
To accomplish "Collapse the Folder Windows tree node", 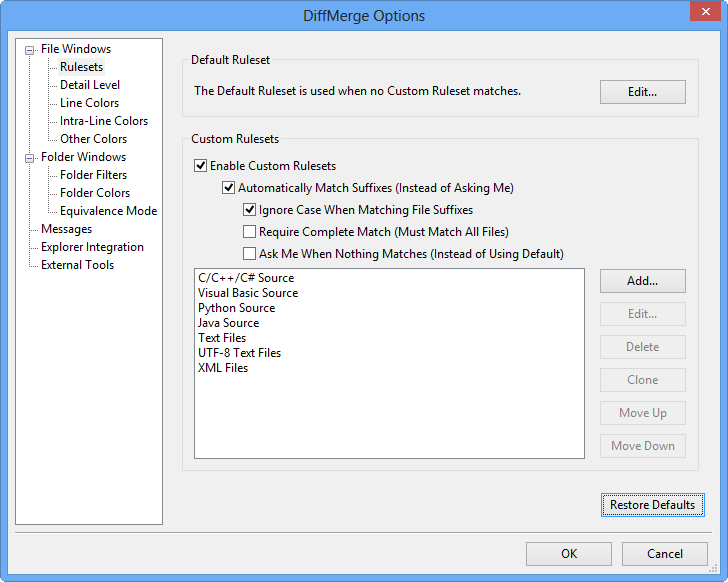I will [30, 157].
